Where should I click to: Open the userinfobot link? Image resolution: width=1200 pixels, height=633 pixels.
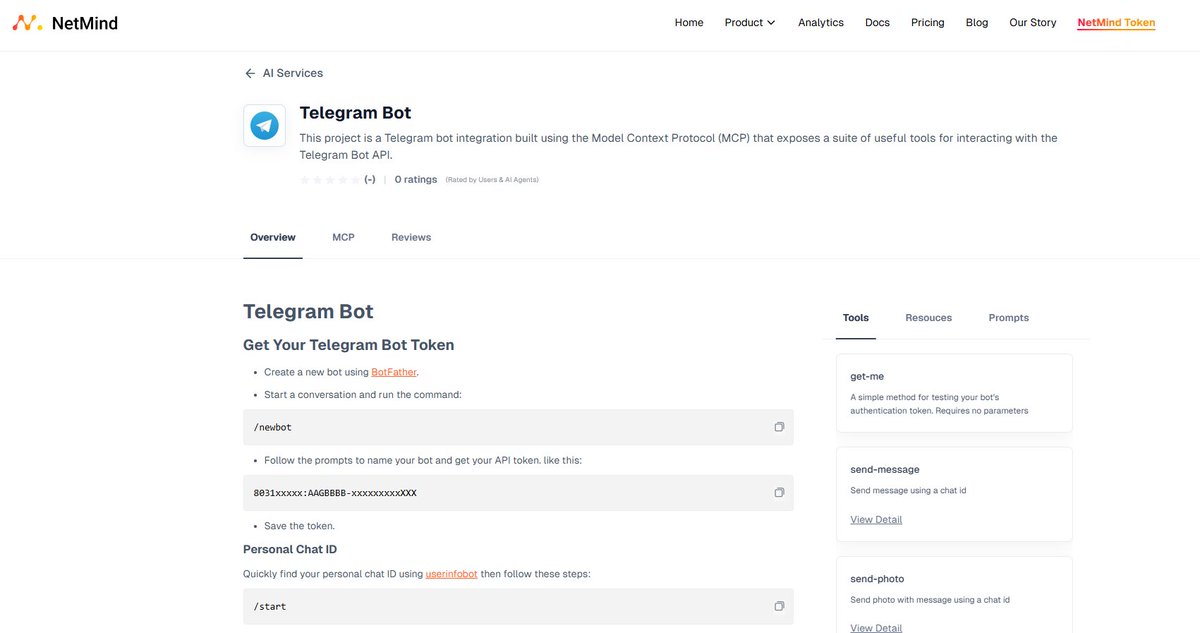452,574
